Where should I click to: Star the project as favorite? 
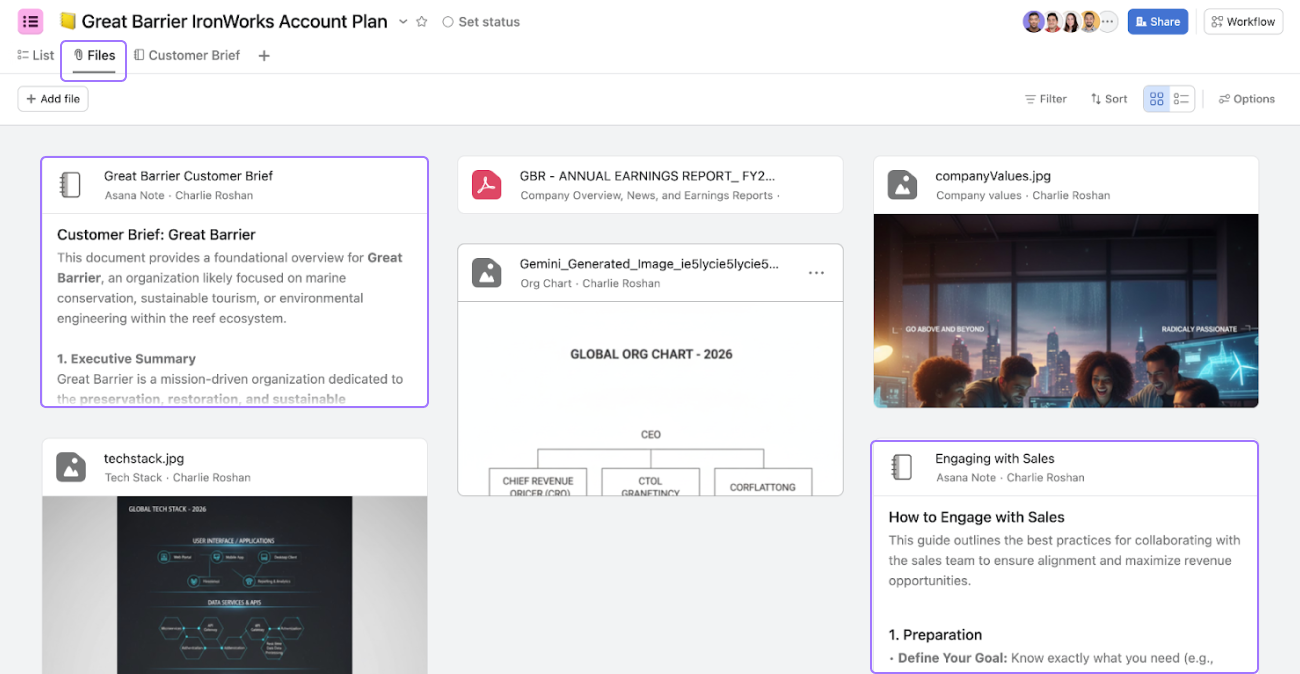(x=422, y=22)
